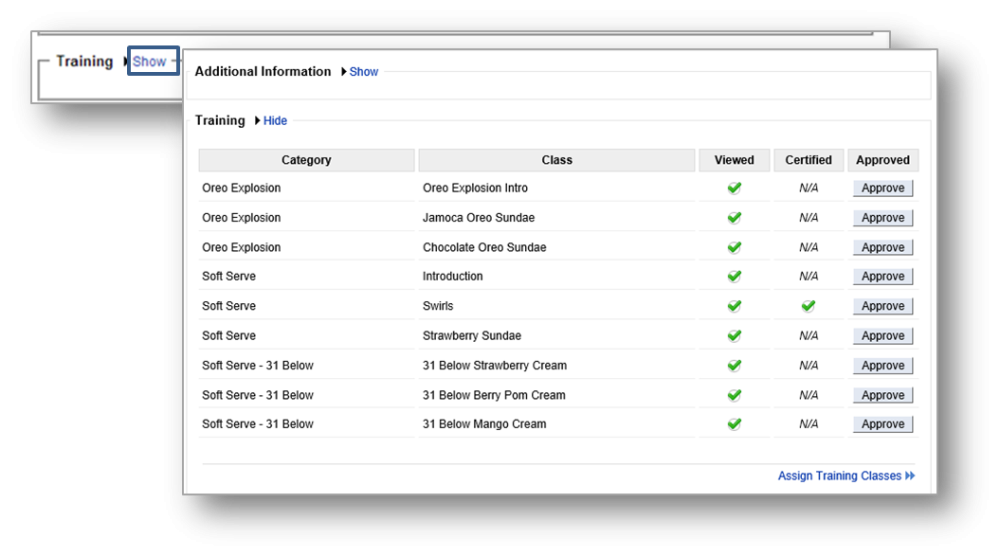Click the Viewed checkmark for Soft Serve Introduction
1000x557 pixels.
[x=734, y=276]
